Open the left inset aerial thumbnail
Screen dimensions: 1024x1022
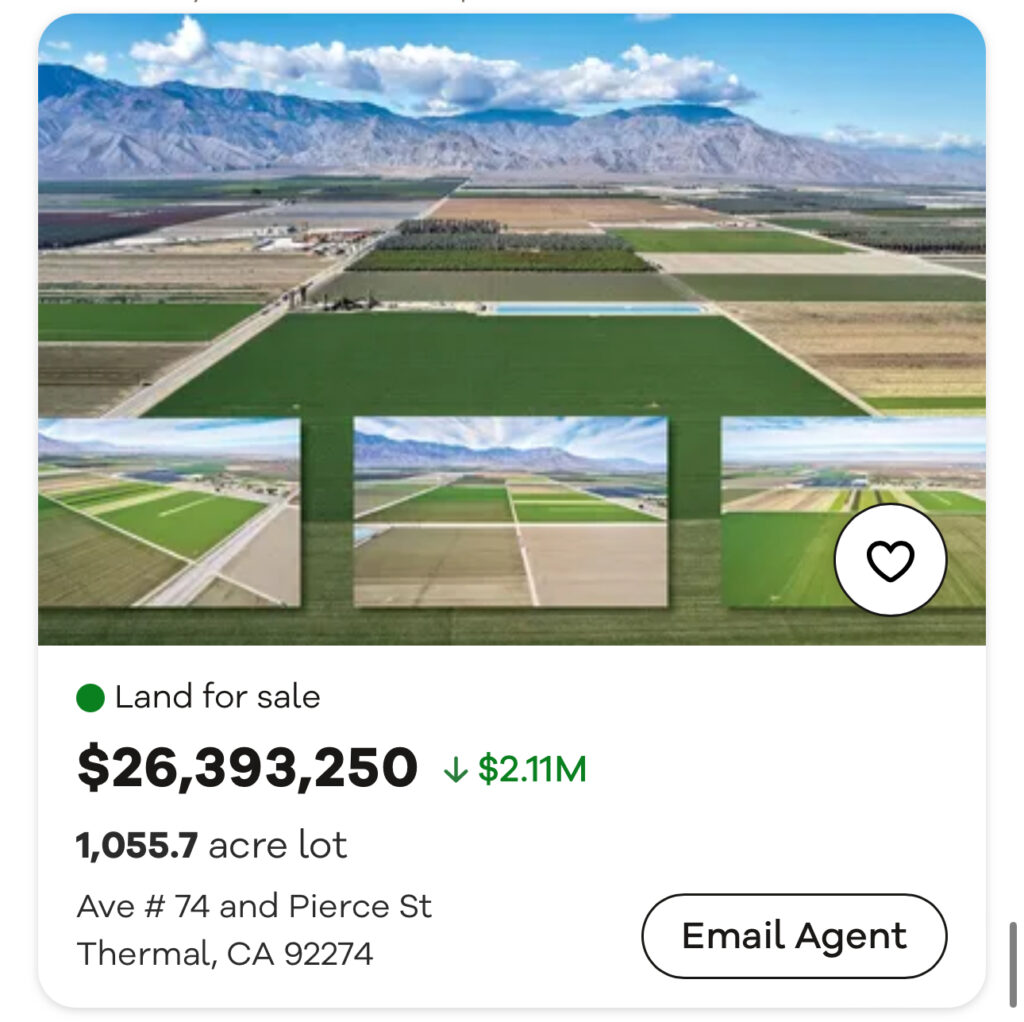[x=169, y=512]
